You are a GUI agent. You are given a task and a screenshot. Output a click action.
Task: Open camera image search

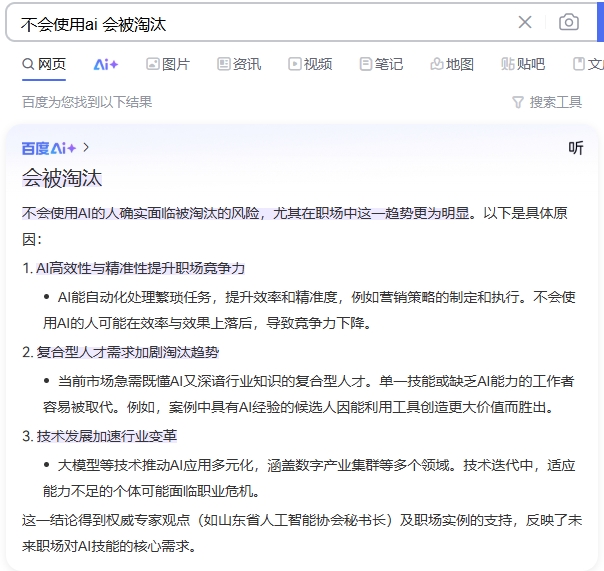pos(568,22)
